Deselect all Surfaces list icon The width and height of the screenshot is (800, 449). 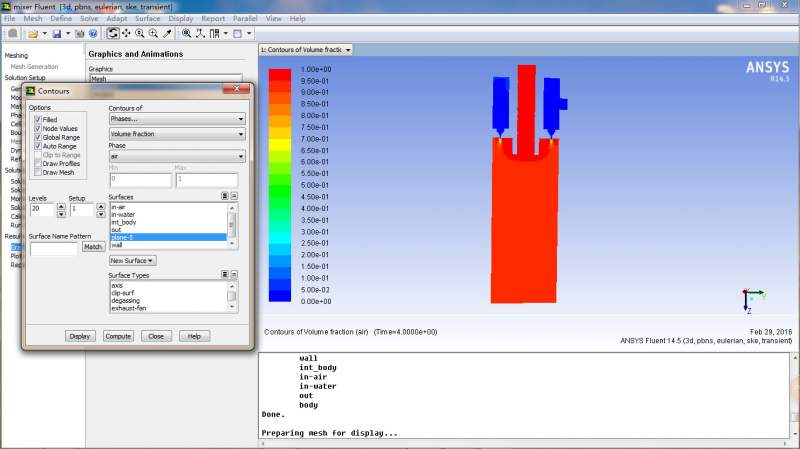click(x=234, y=196)
